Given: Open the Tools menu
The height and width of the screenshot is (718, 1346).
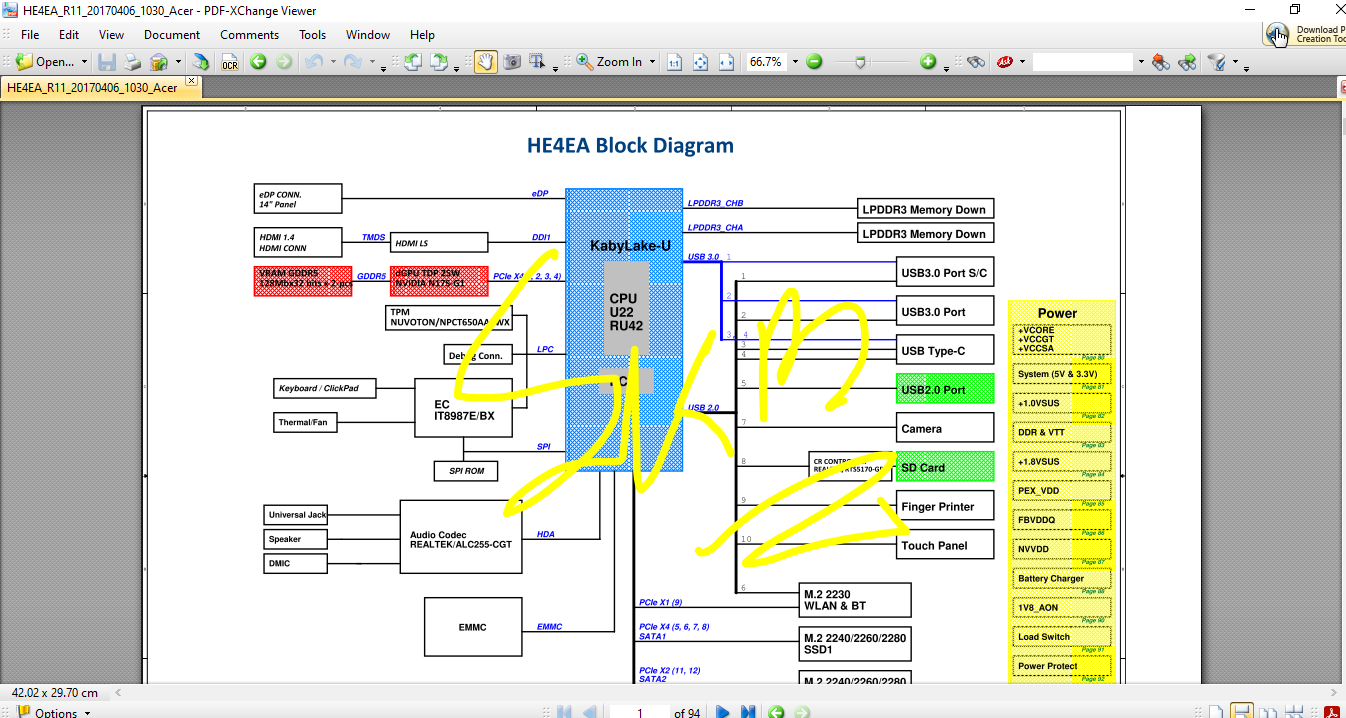Looking at the screenshot, I should [312, 35].
